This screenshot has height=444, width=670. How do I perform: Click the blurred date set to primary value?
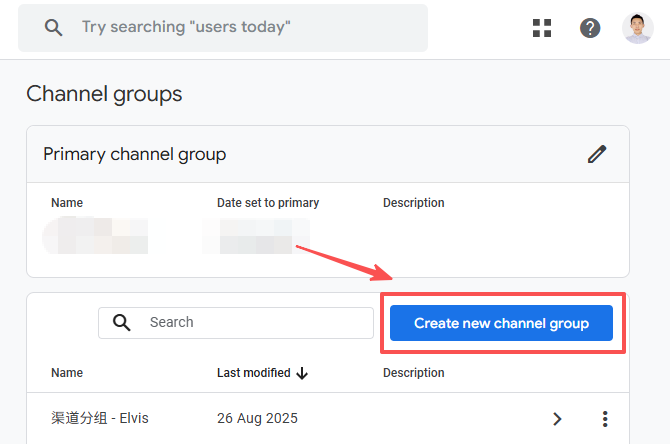coord(256,236)
